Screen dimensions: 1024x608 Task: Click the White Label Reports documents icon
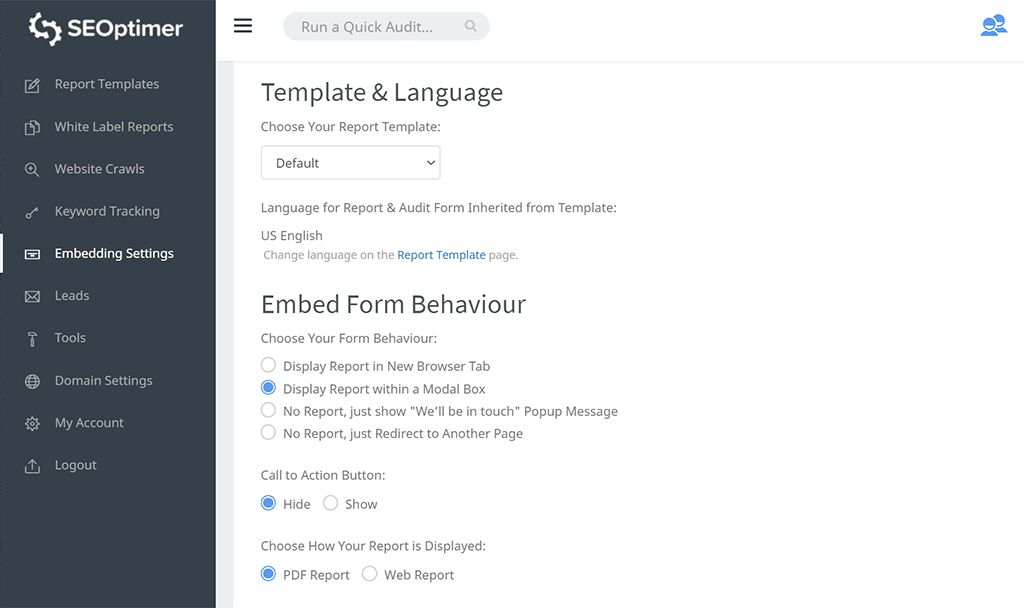(x=32, y=127)
